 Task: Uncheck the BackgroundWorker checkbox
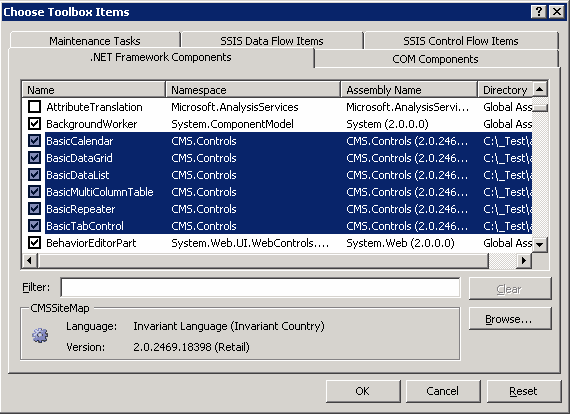pyautogui.click(x=35, y=124)
